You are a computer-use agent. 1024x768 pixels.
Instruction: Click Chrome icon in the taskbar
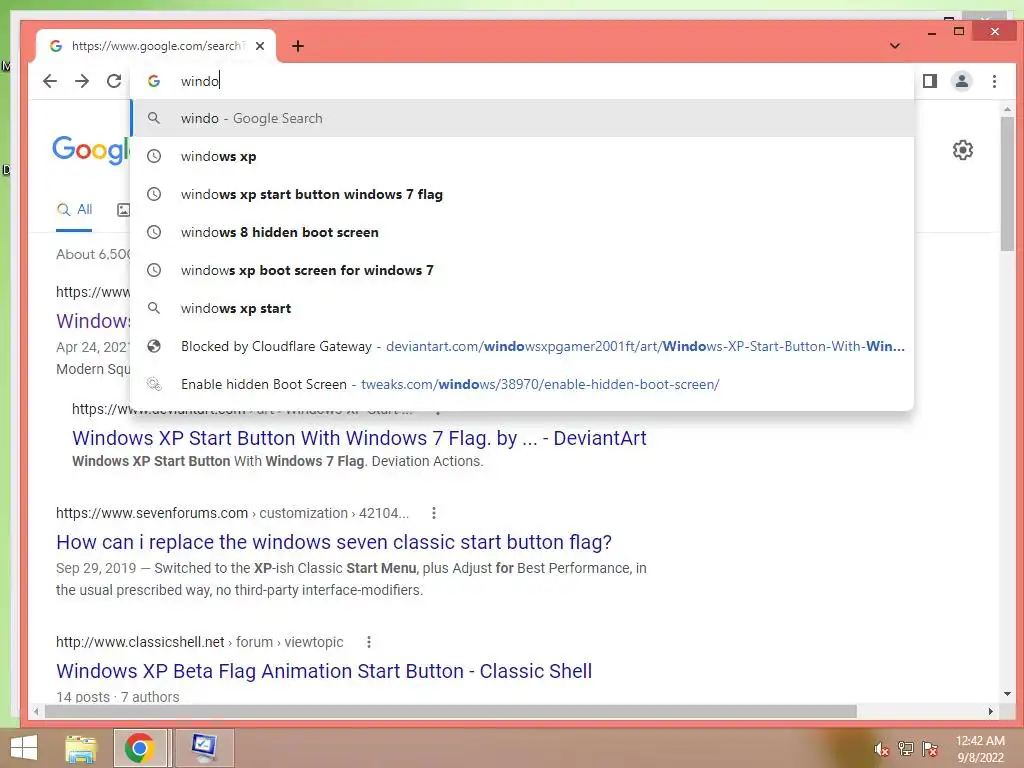(x=140, y=748)
